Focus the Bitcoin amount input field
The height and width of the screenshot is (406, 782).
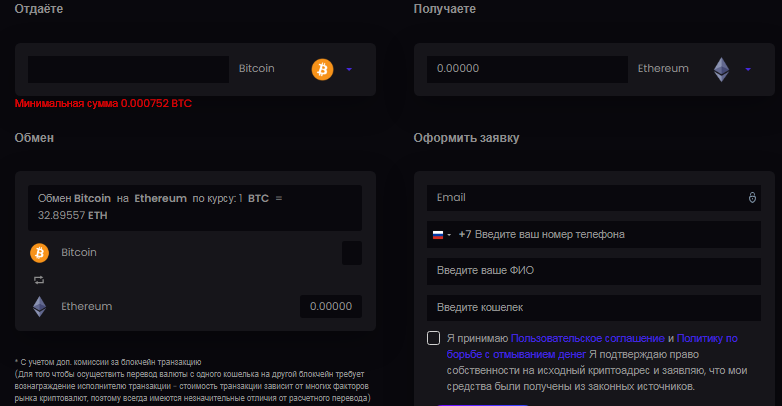[128, 69]
